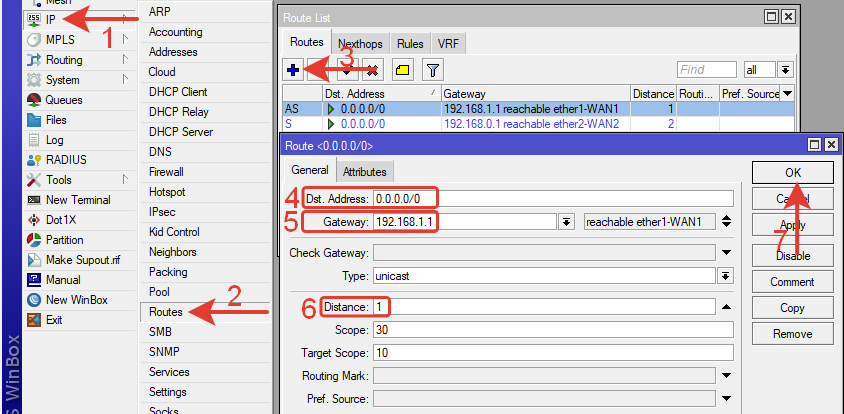Viewport: 844px width, 414px height.
Task: Click the Tools icon
Action: pyautogui.click(x=33, y=180)
